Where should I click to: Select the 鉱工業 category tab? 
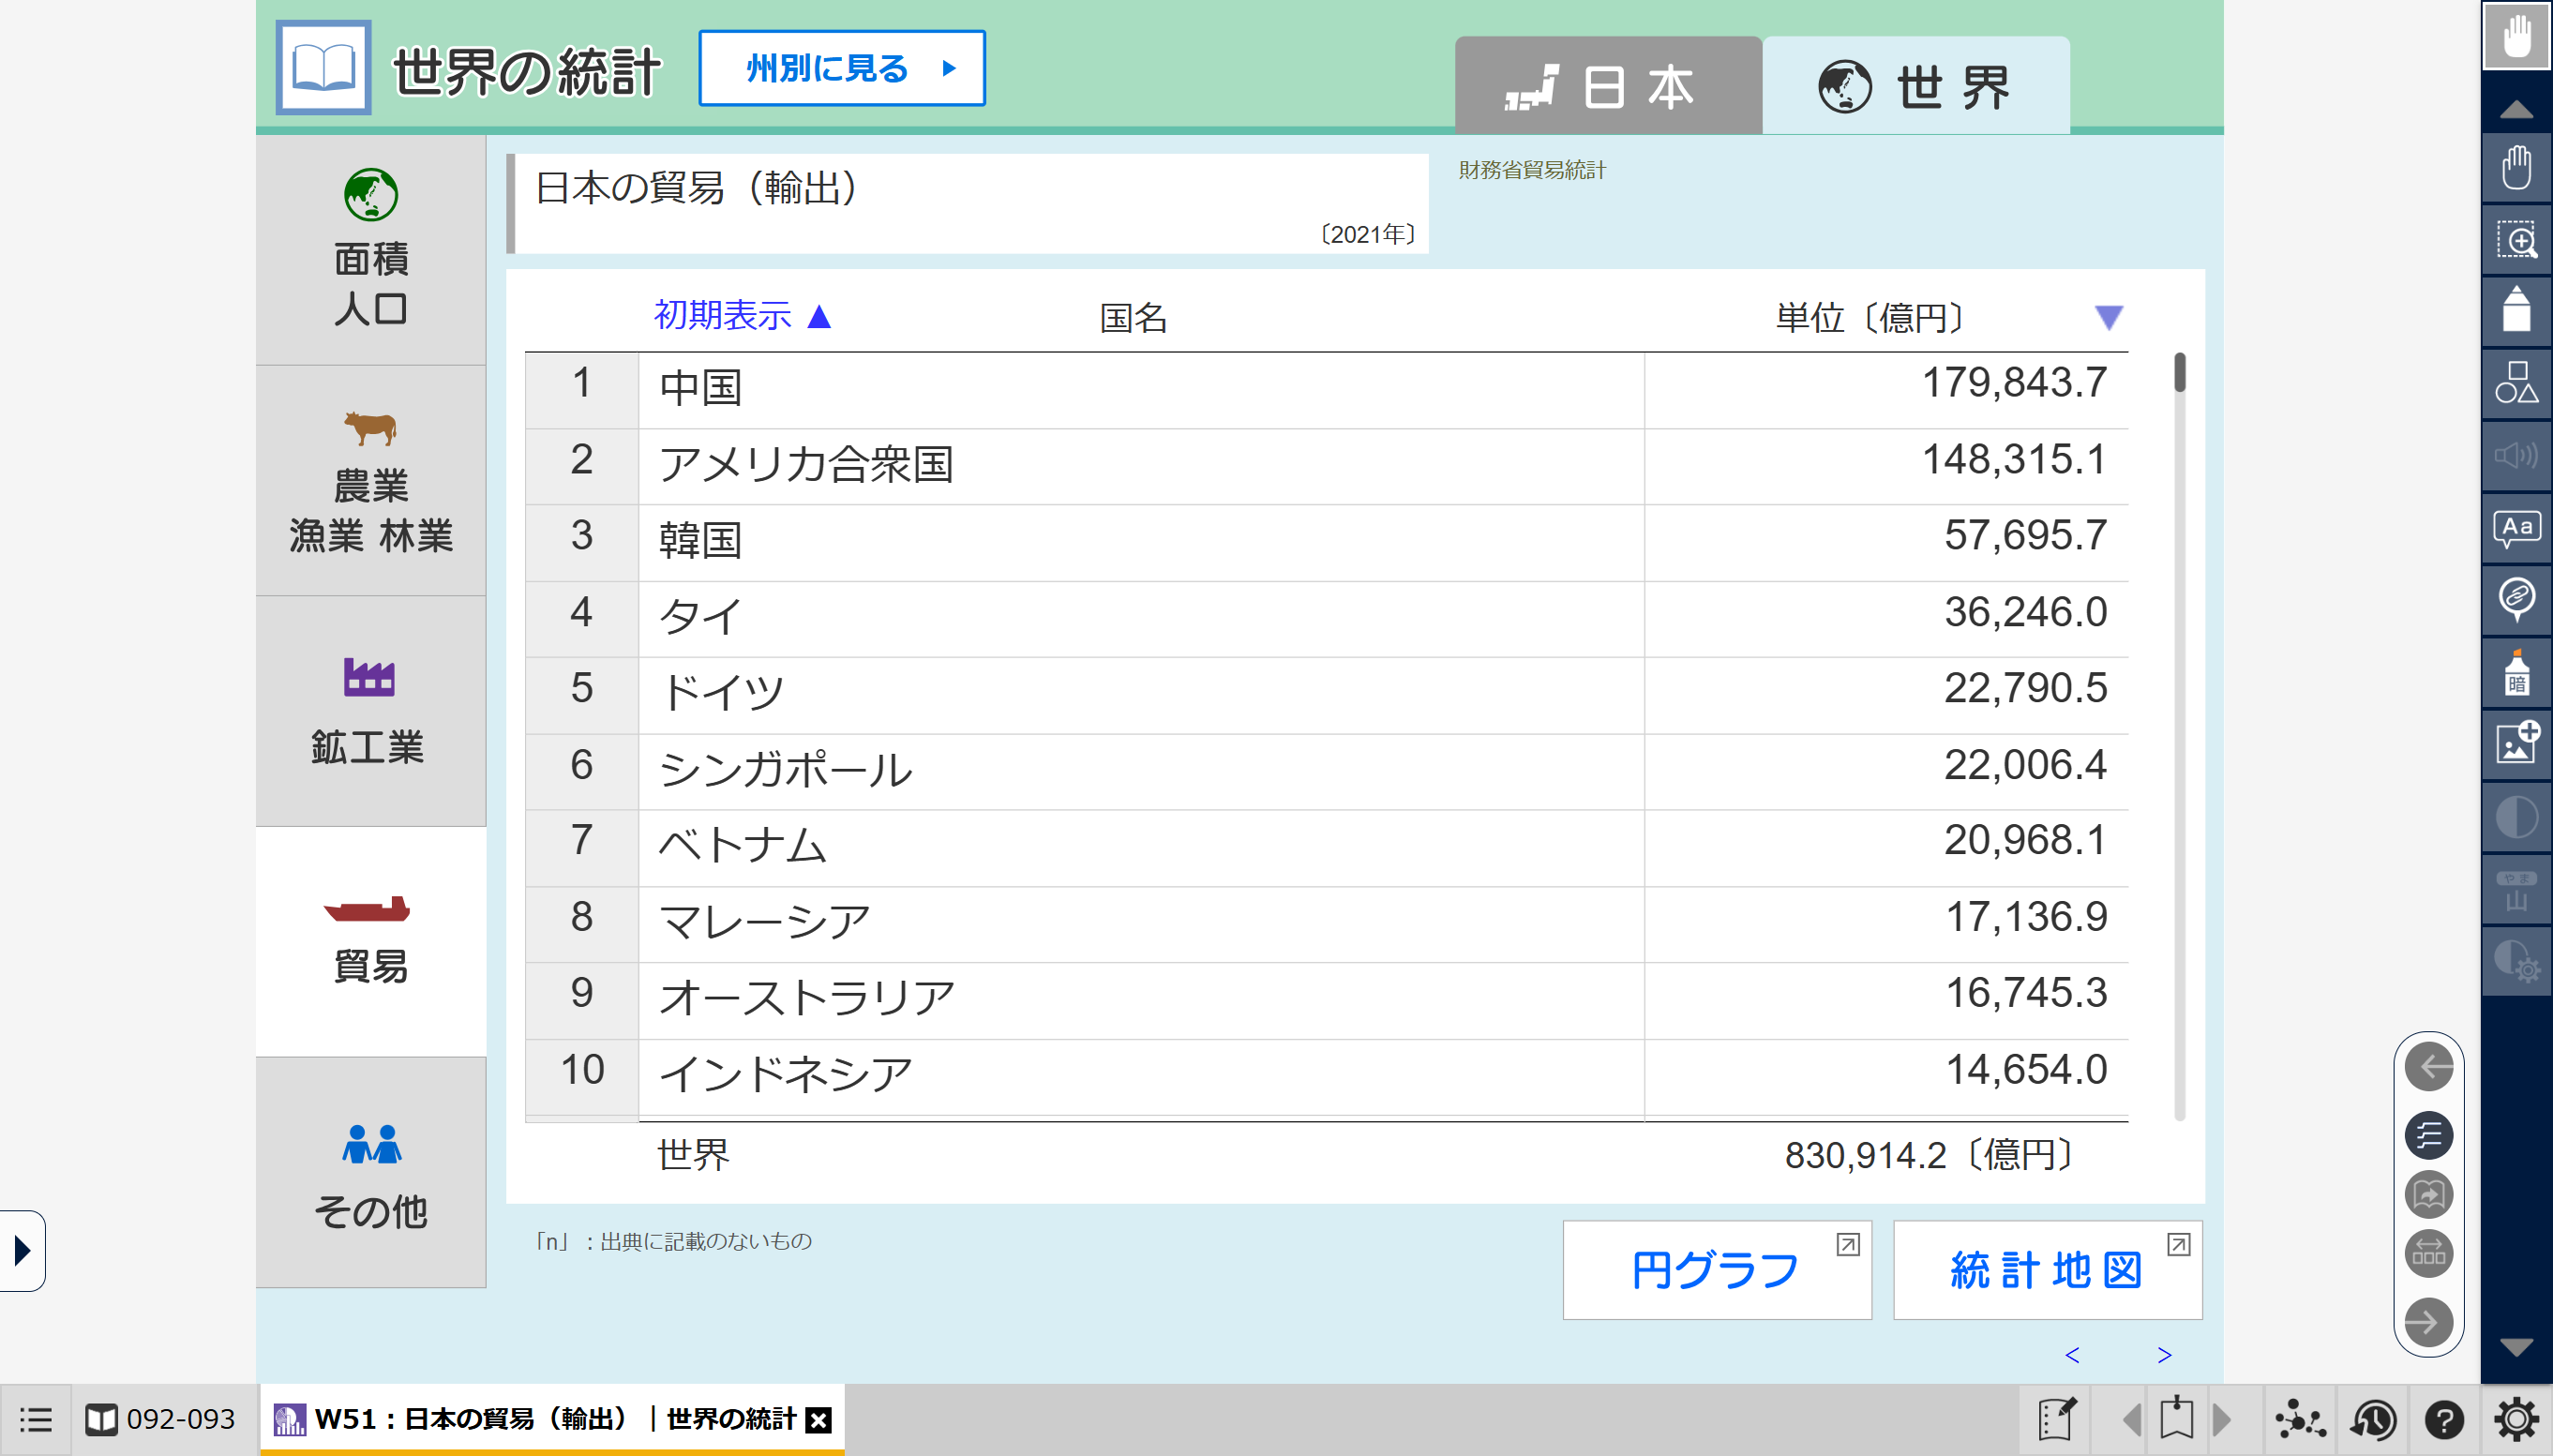[370, 711]
